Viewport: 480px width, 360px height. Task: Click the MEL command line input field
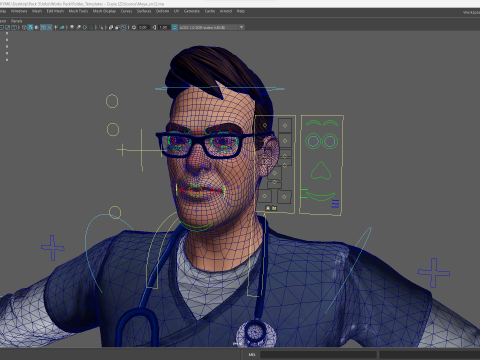(318, 354)
